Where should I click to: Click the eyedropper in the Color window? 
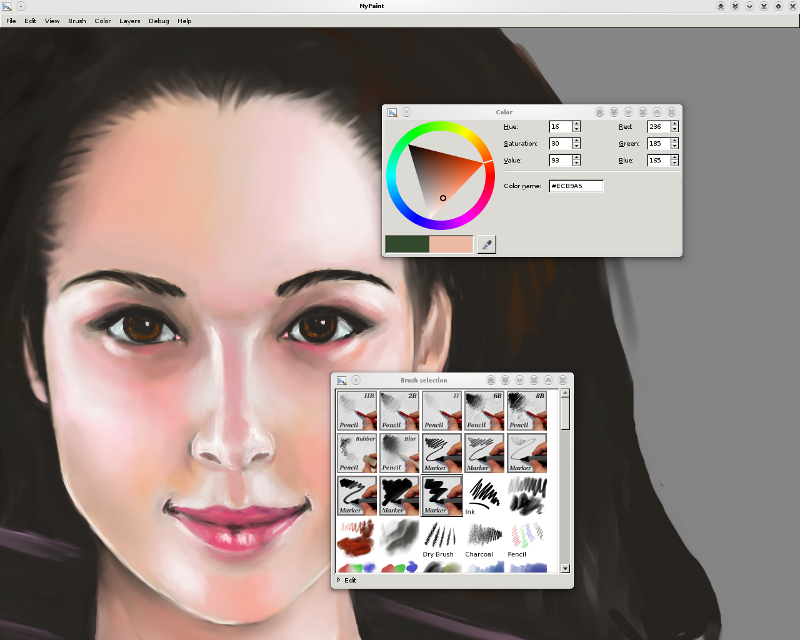[x=486, y=243]
